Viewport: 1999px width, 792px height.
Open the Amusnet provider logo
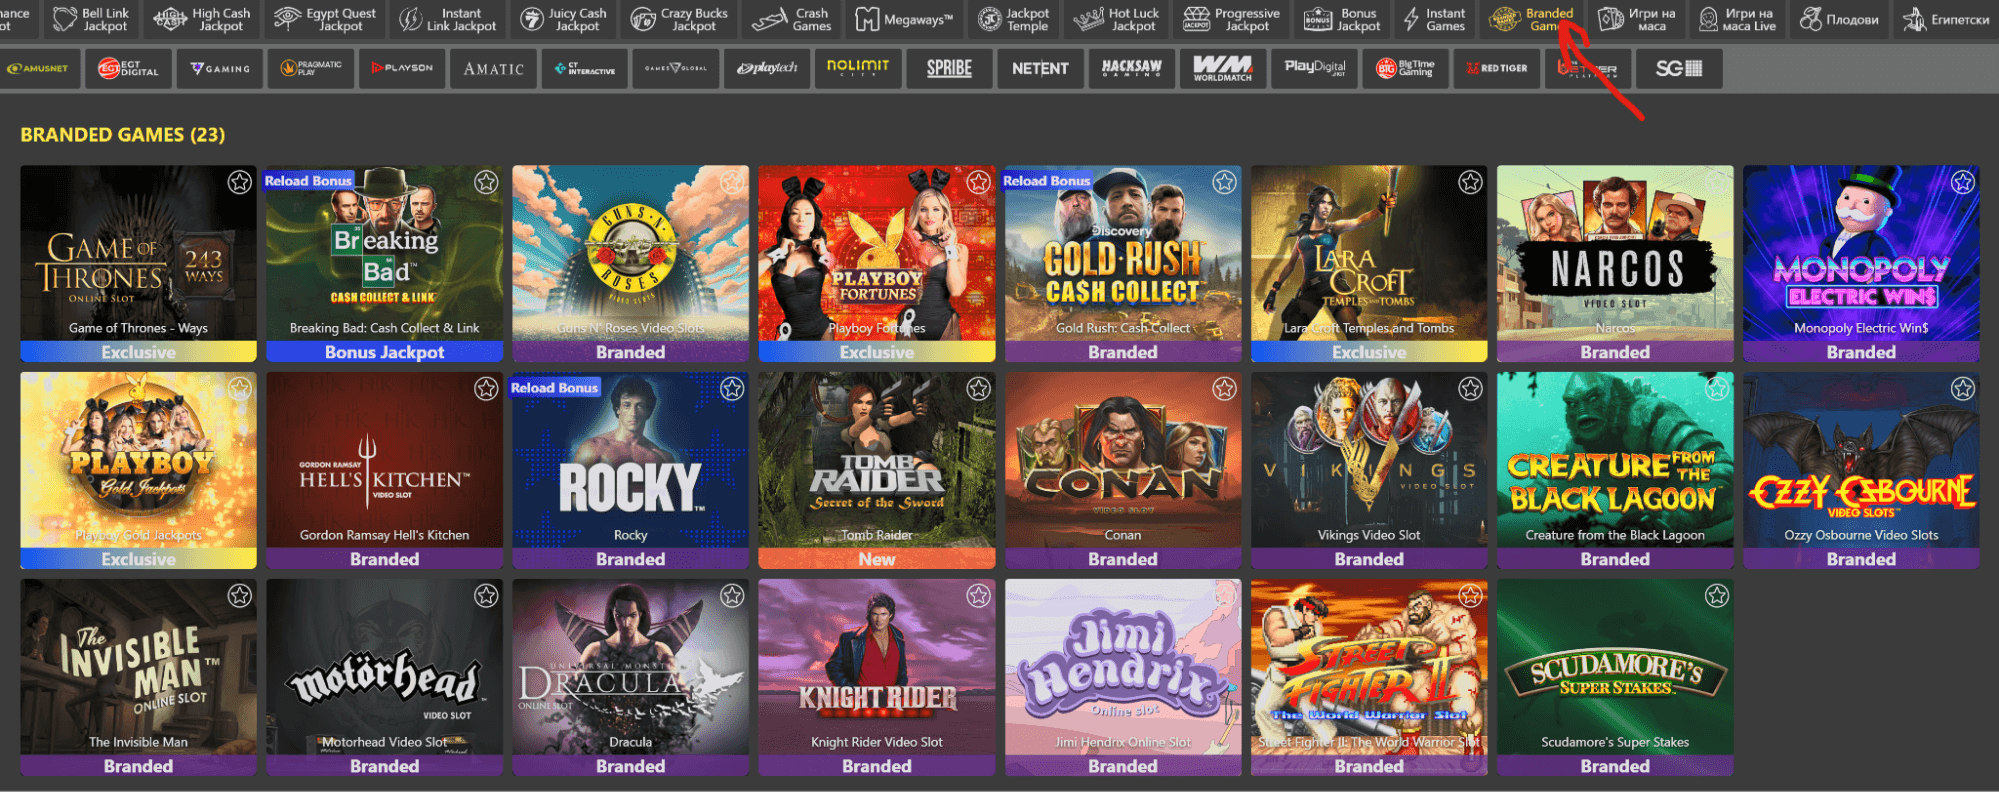[38, 69]
